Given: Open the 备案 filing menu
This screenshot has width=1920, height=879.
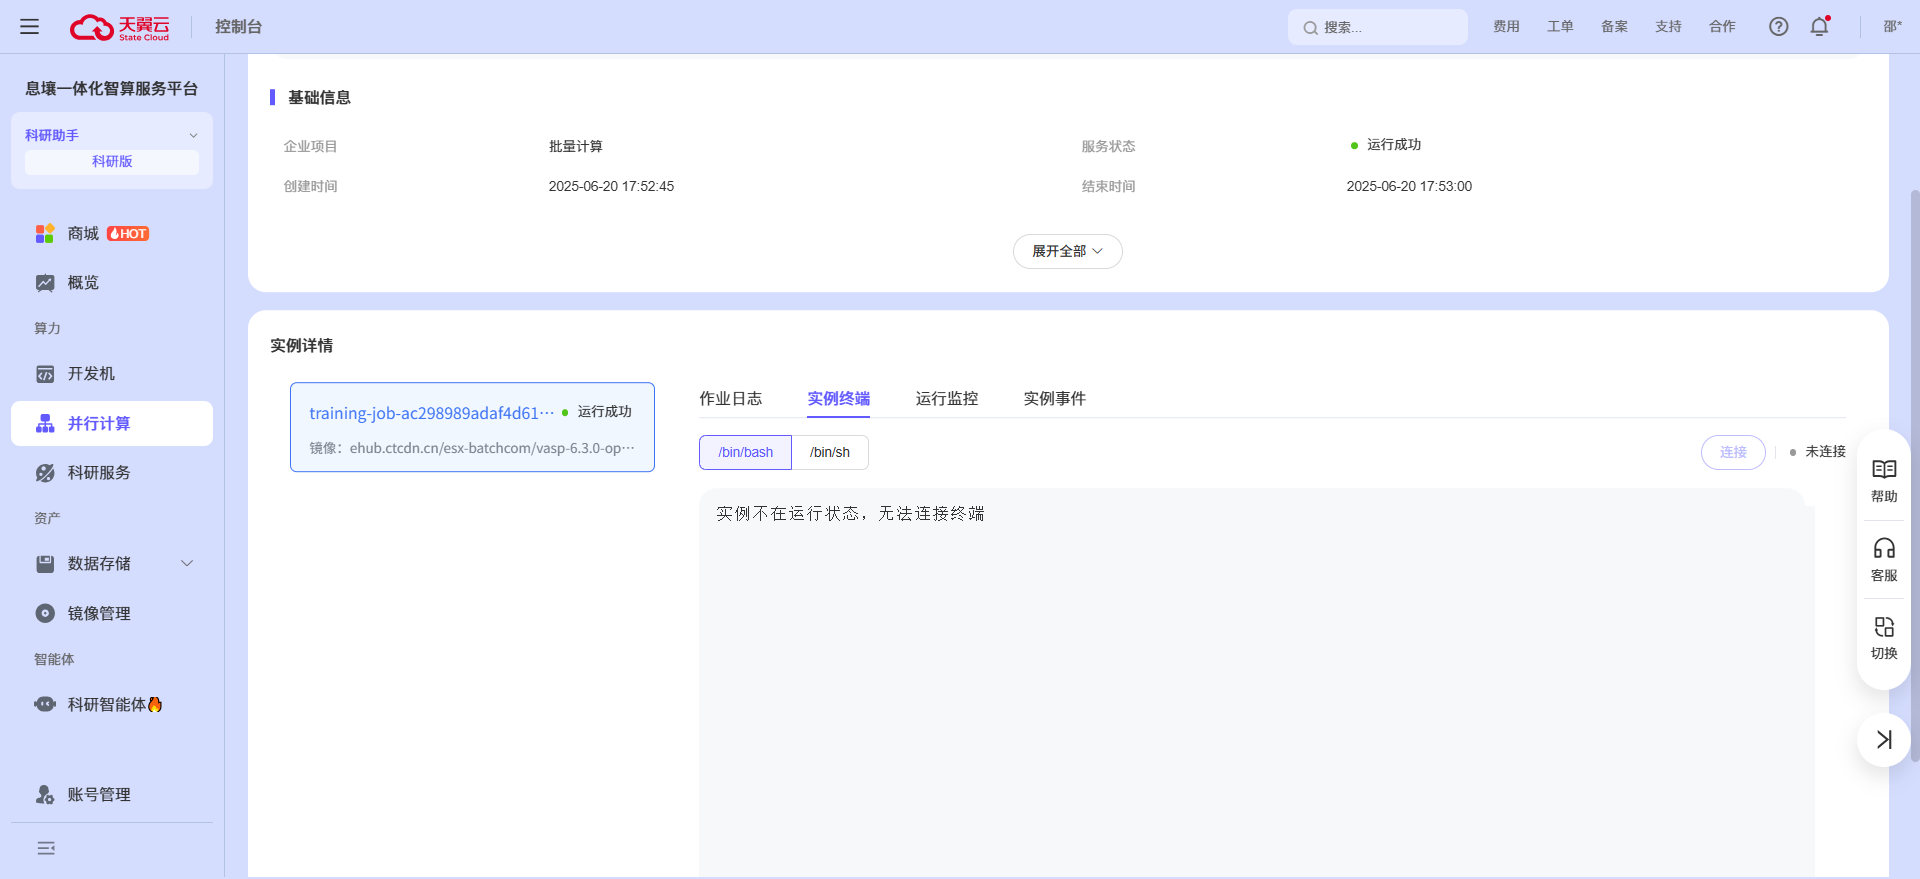Looking at the screenshot, I should pos(1614,27).
